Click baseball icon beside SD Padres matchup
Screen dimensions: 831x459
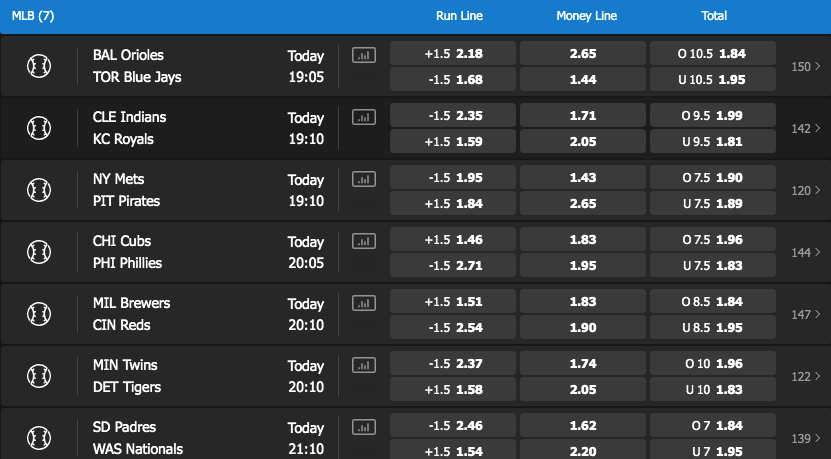[x=39, y=438]
